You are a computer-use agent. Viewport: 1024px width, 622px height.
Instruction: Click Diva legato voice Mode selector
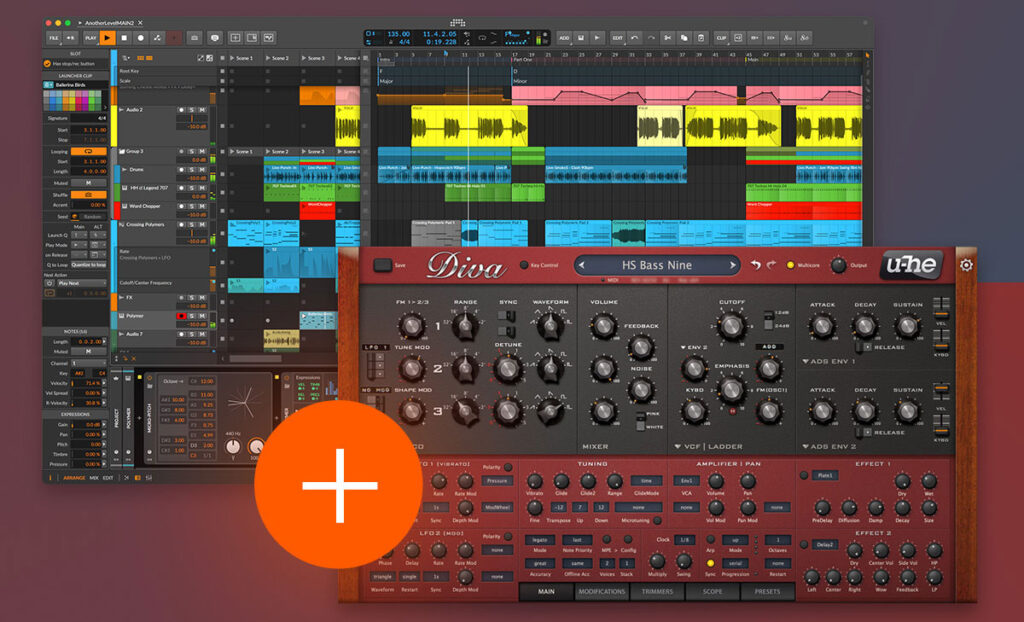click(540, 540)
